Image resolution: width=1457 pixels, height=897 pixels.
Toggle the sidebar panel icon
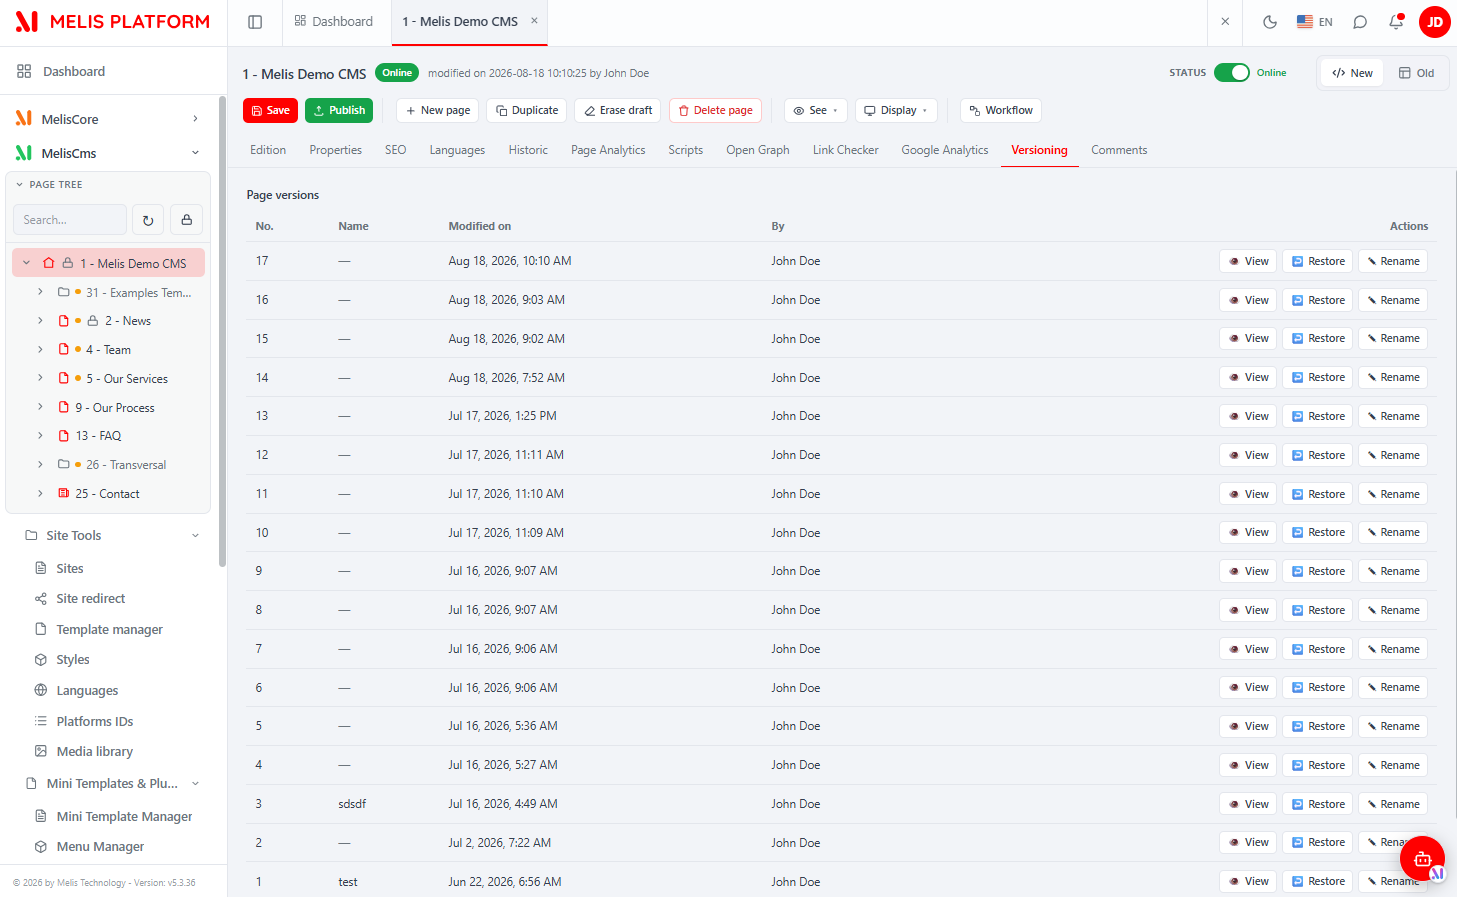(x=255, y=22)
